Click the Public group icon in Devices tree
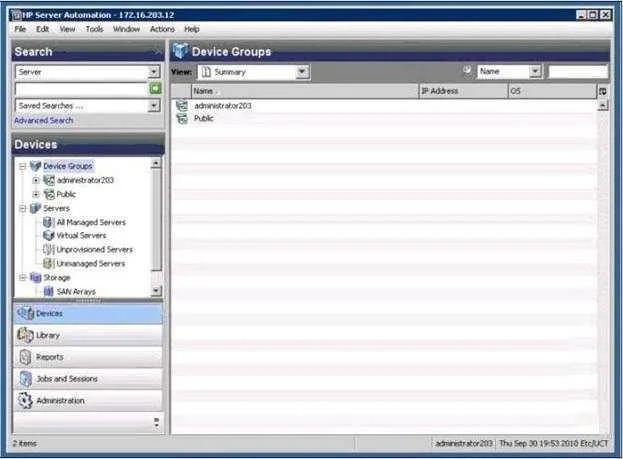The height and width of the screenshot is (459, 623). click(49, 194)
